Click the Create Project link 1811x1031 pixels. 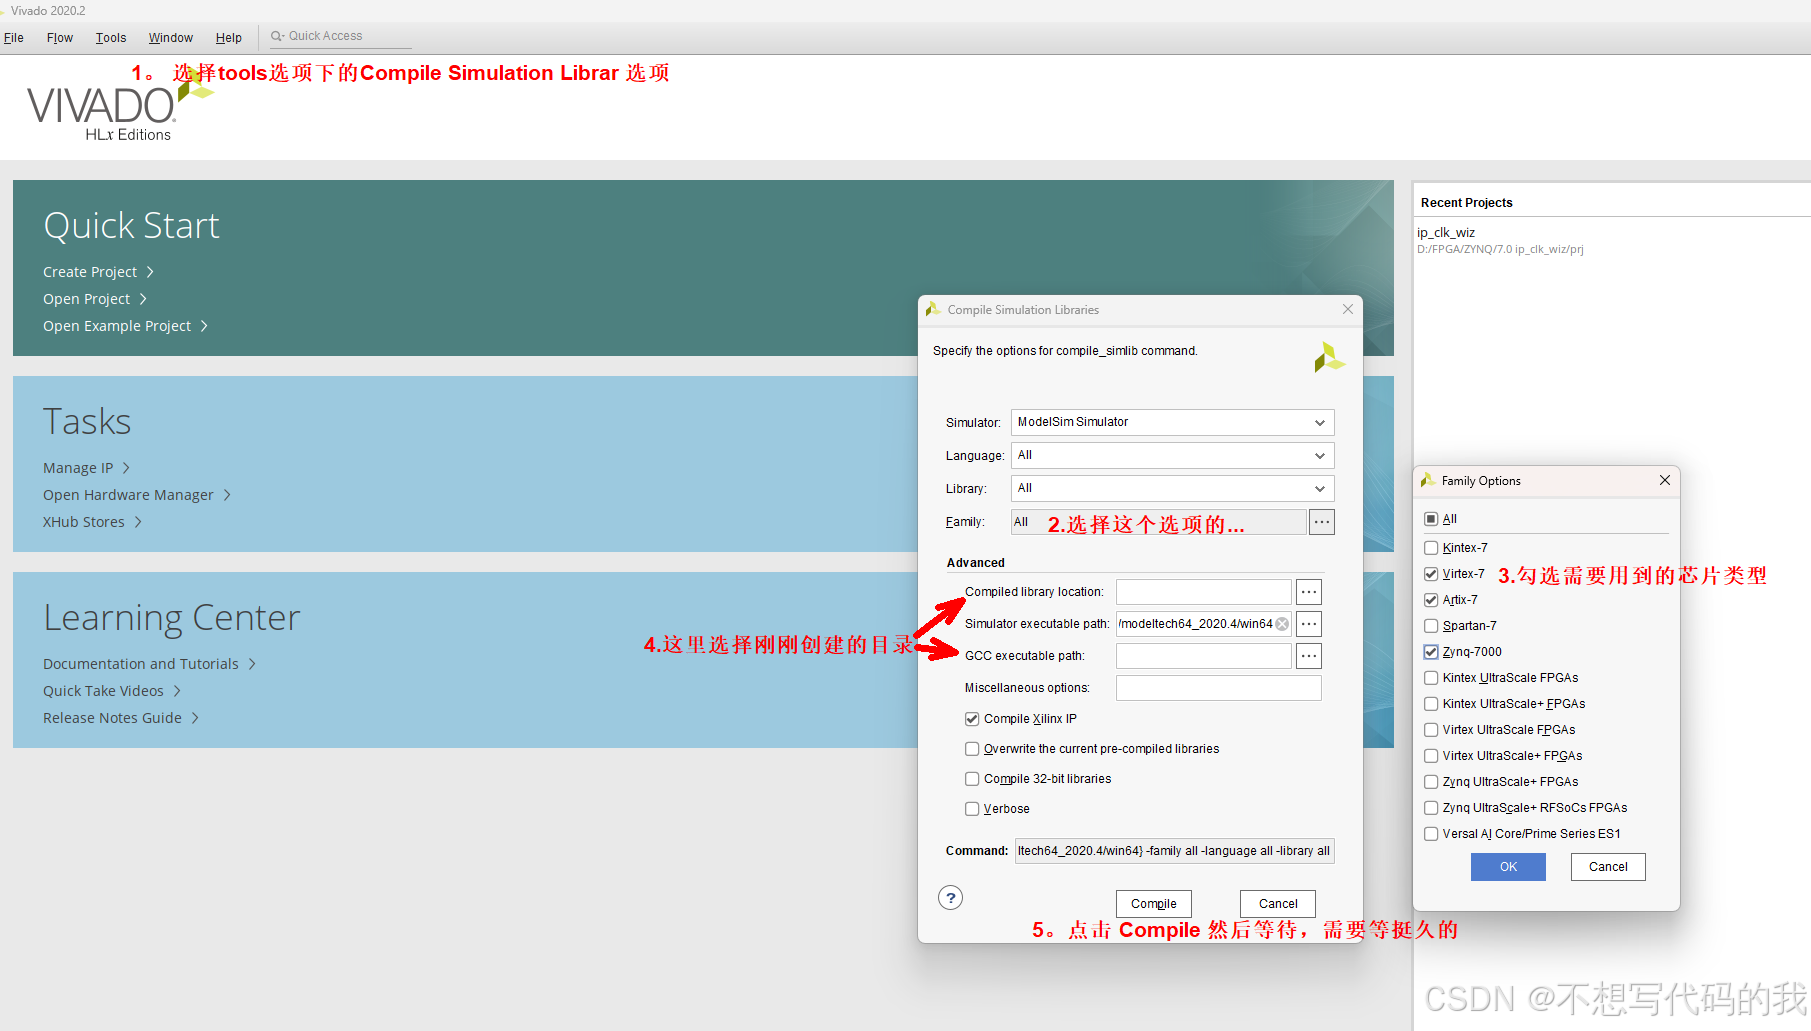point(98,272)
